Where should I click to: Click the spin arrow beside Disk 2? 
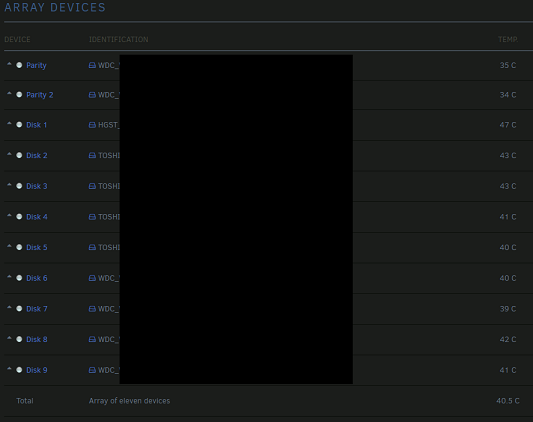click(9, 154)
